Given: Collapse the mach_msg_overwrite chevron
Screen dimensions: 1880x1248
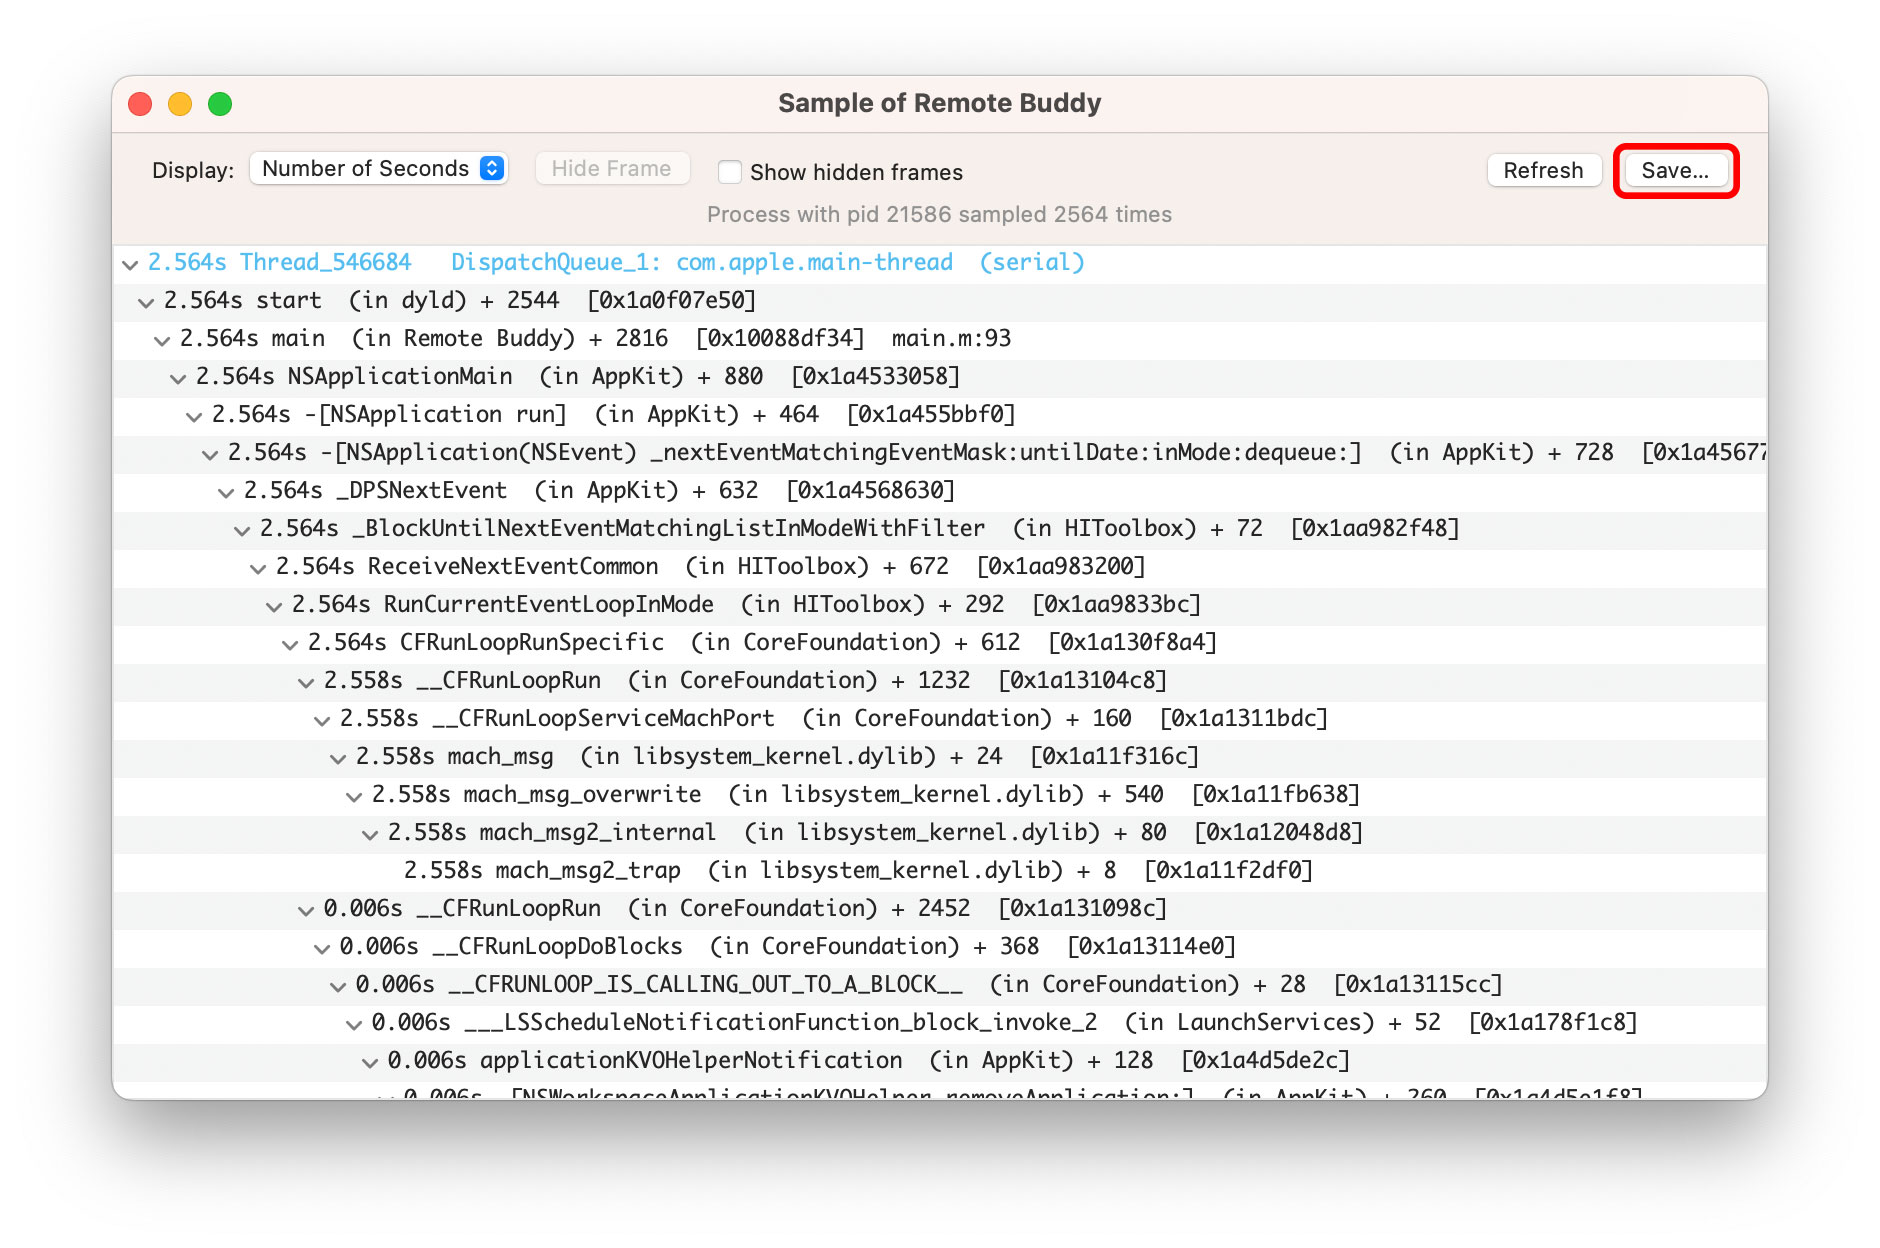Looking at the screenshot, I should (x=354, y=796).
